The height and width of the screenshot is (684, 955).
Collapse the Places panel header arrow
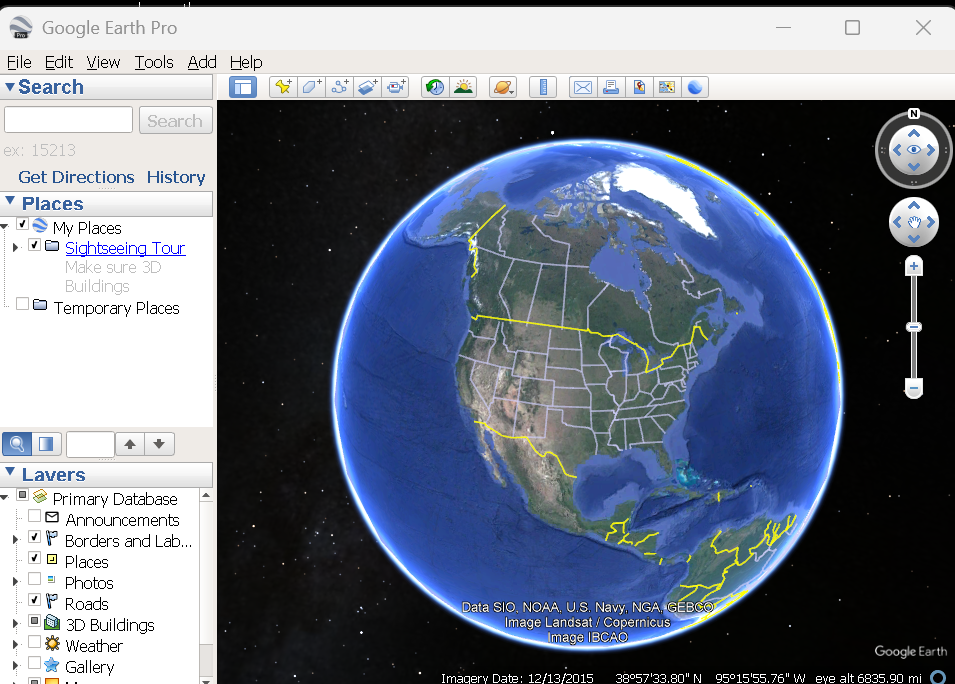pos(10,201)
